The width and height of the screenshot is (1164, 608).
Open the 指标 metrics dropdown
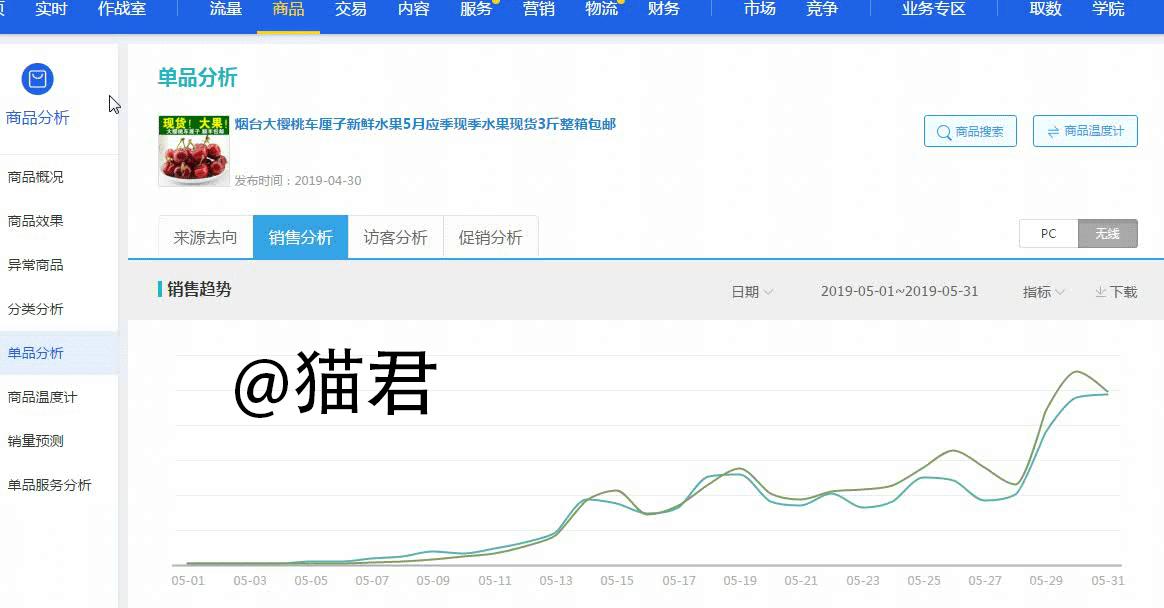(x=1043, y=290)
